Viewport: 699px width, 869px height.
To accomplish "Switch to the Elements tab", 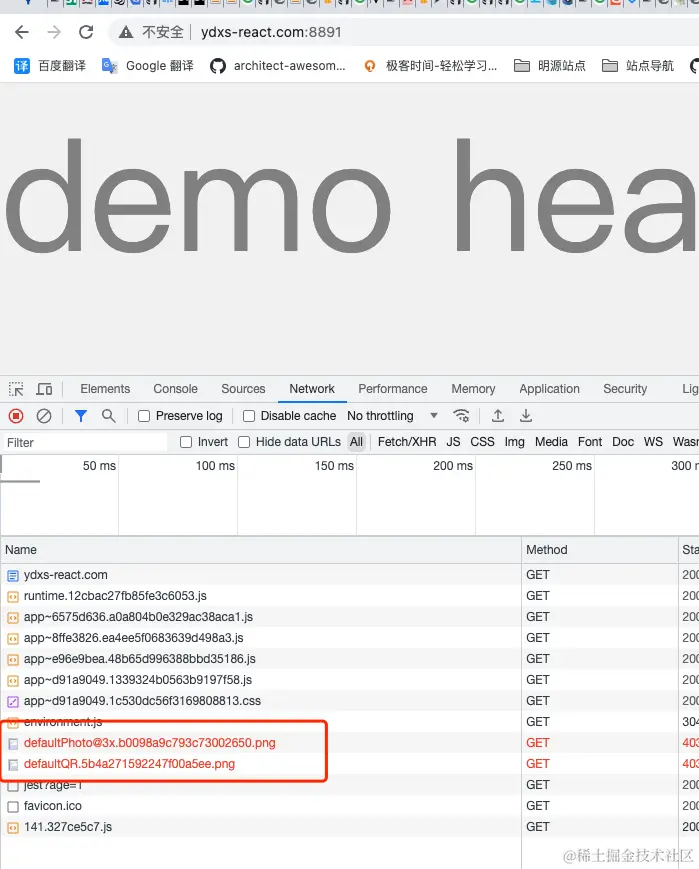I will coord(105,389).
